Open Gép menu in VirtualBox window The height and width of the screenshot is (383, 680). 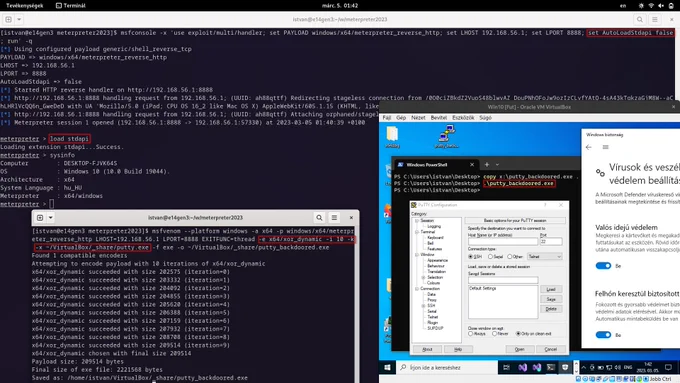pos(401,118)
